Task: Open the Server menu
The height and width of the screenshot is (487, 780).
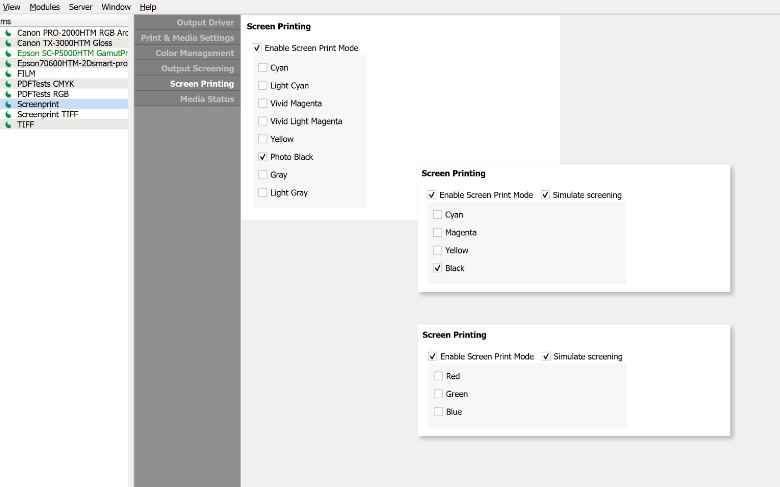Action: [x=80, y=7]
